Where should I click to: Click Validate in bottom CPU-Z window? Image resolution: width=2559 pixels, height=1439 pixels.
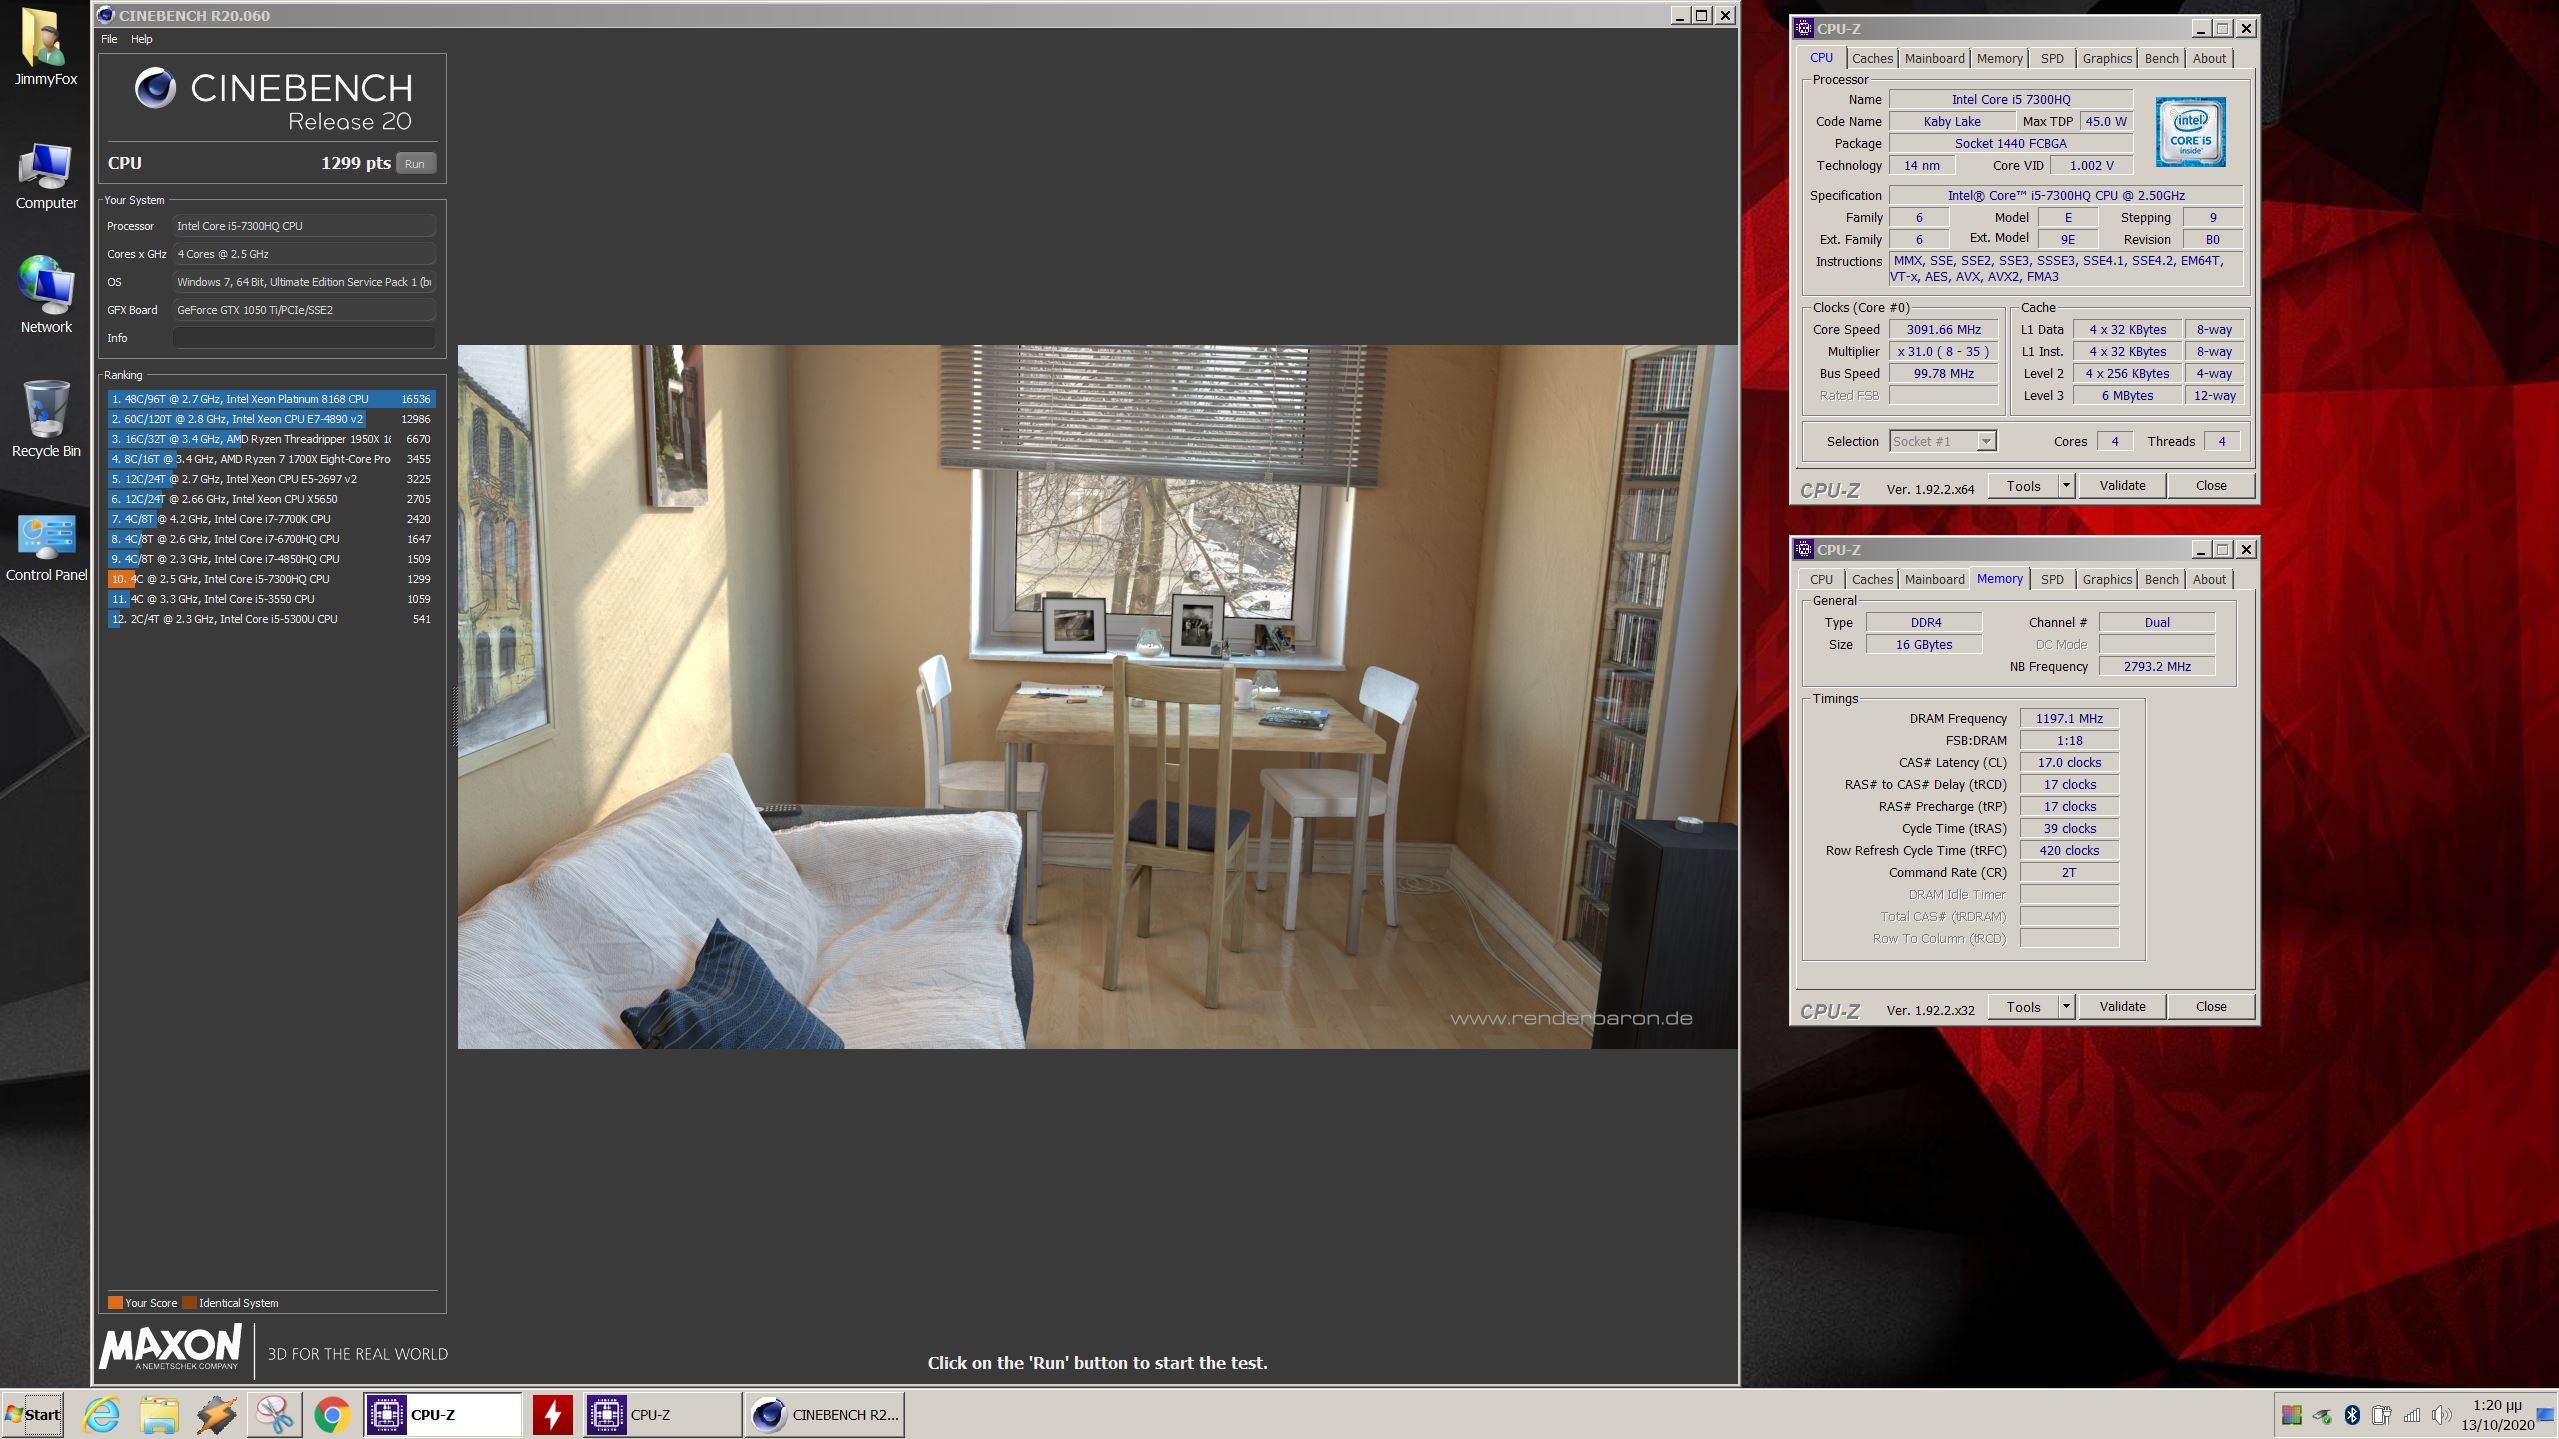[x=2122, y=1007]
